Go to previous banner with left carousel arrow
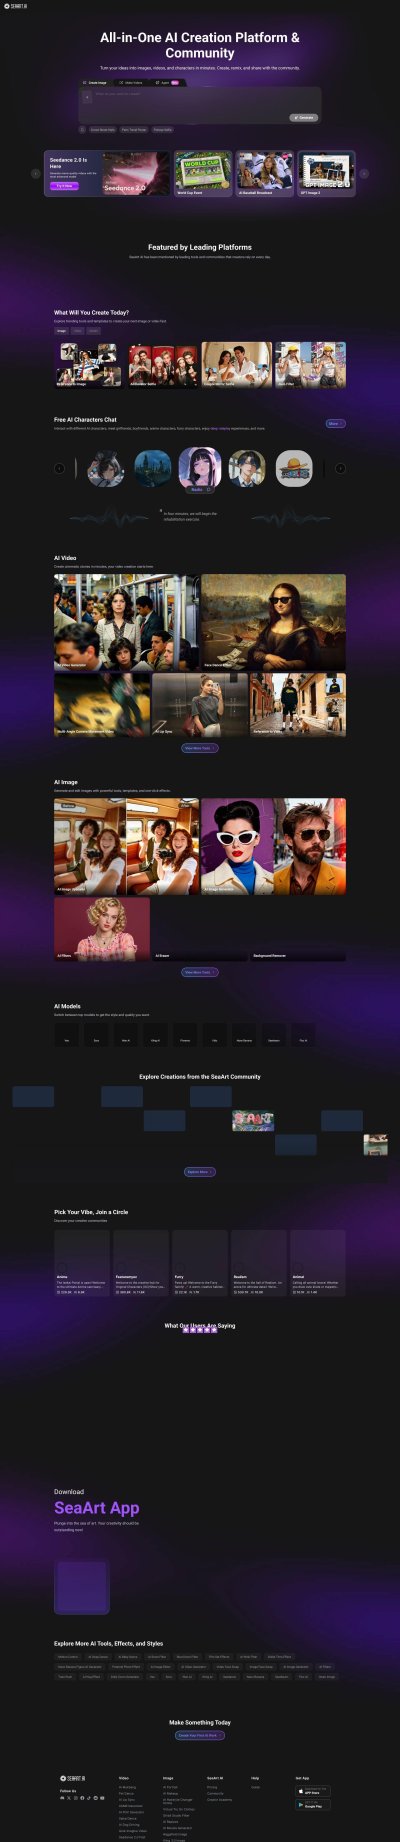This screenshot has width=400, height=1842. tap(36, 174)
